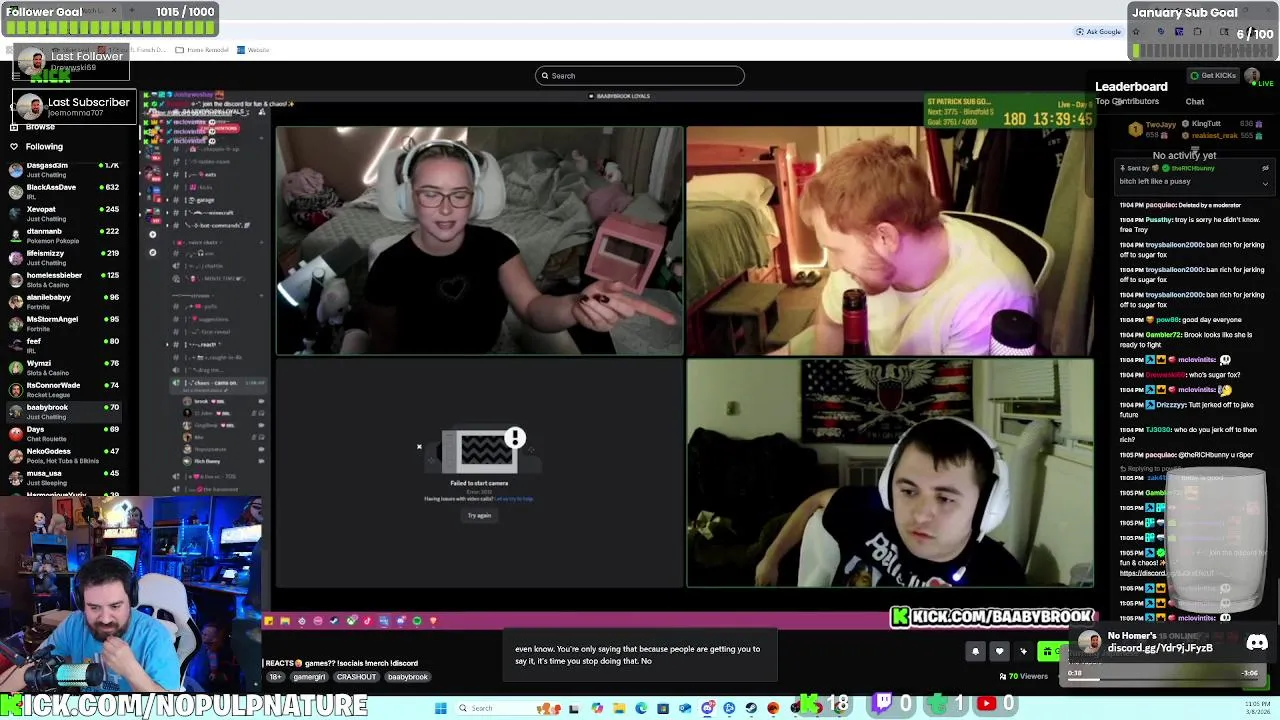Click realest_reak on the leaderboard
The width and height of the screenshot is (1280, 720).
[1214, 136]
